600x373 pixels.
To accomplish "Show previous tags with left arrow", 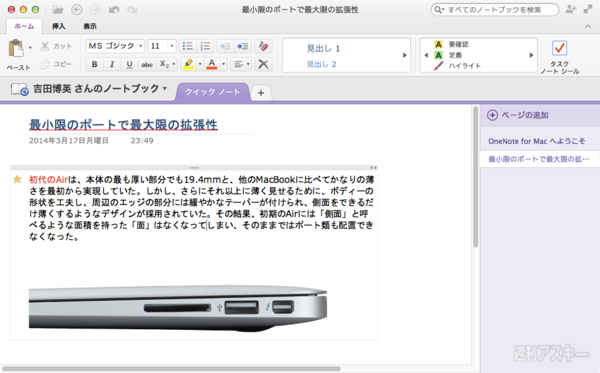I will point(426,55).
